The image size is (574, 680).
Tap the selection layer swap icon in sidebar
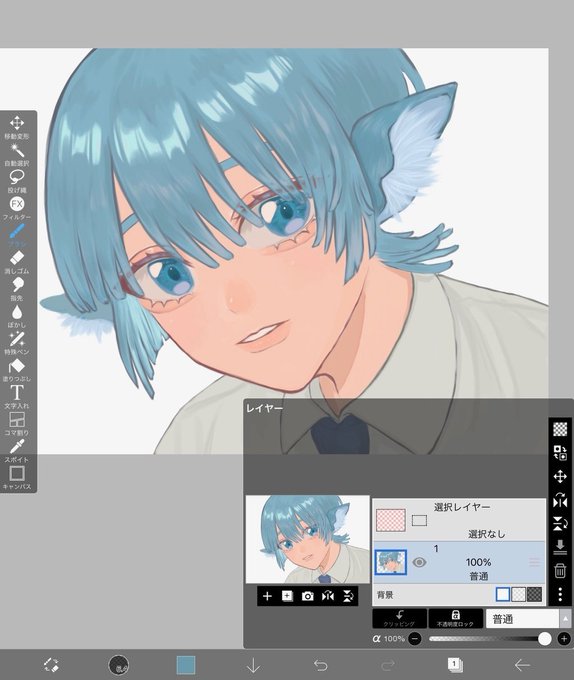point(560,453)
